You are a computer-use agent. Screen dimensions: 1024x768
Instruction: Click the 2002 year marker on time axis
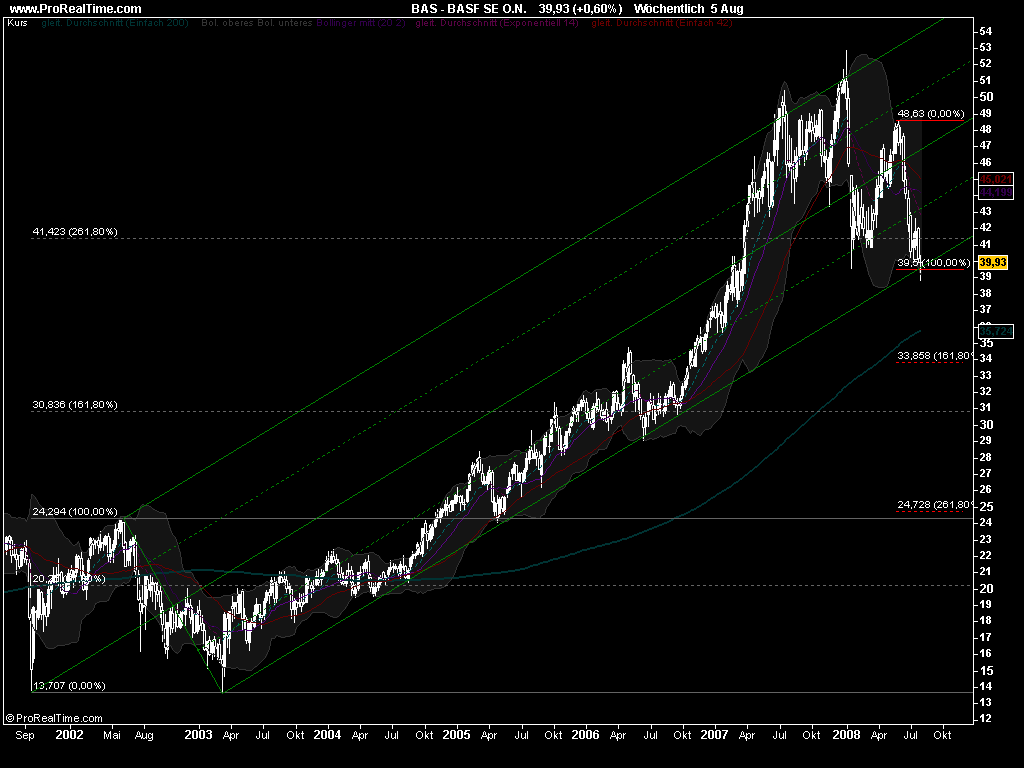(69, 735)
